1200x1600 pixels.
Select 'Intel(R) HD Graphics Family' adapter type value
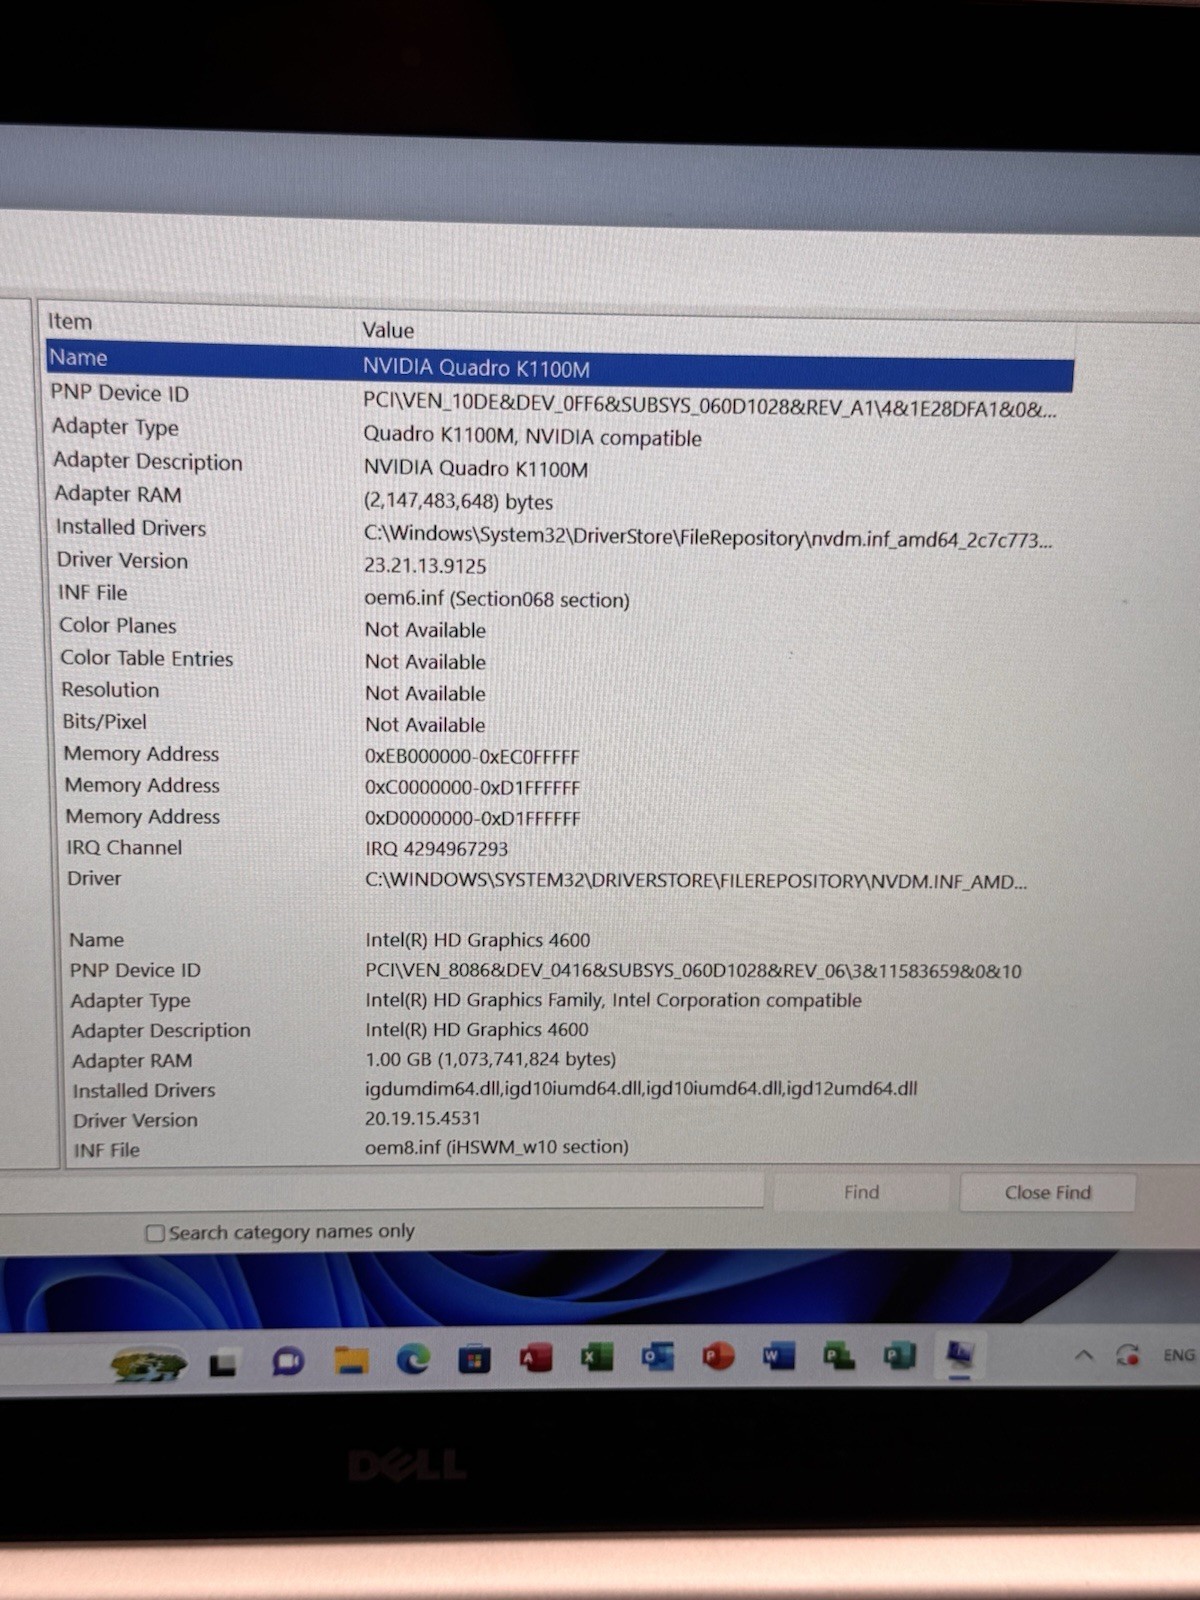coord(613,1000)
